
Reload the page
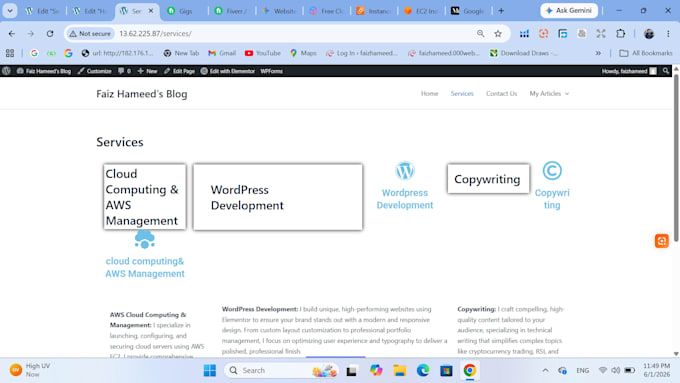tap(50, 33)
